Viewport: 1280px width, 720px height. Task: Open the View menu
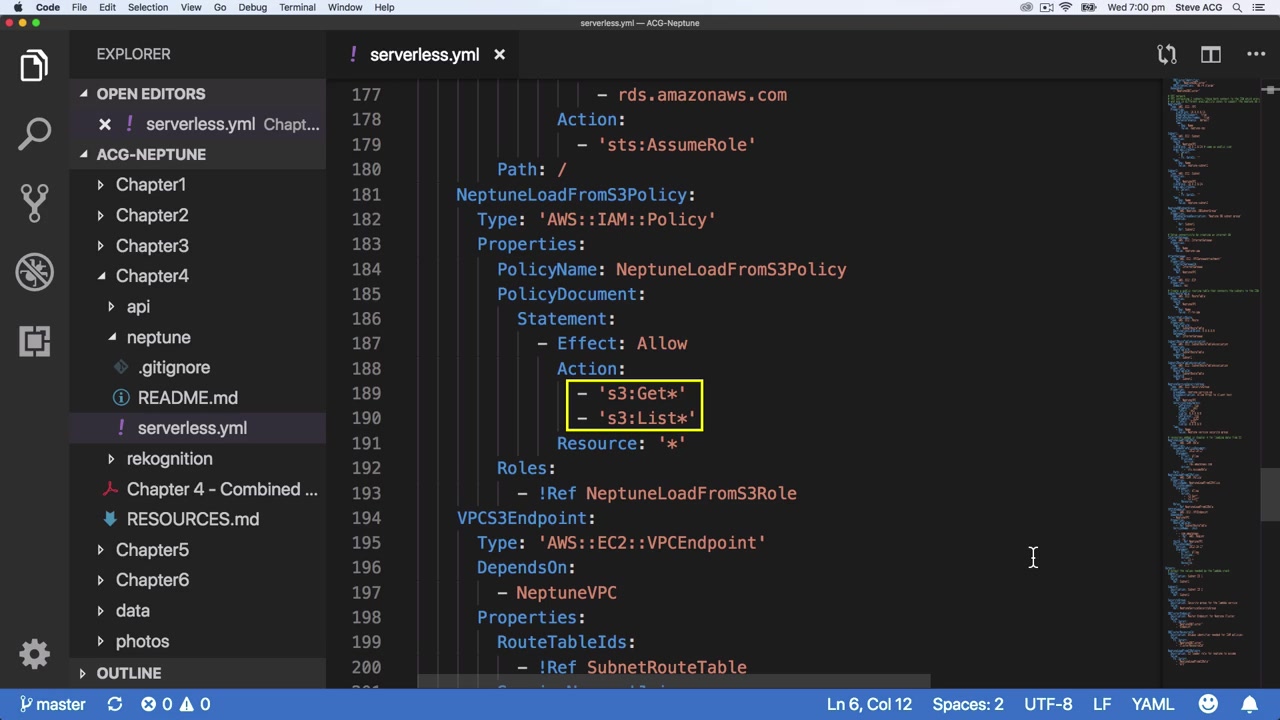(191, 7)
